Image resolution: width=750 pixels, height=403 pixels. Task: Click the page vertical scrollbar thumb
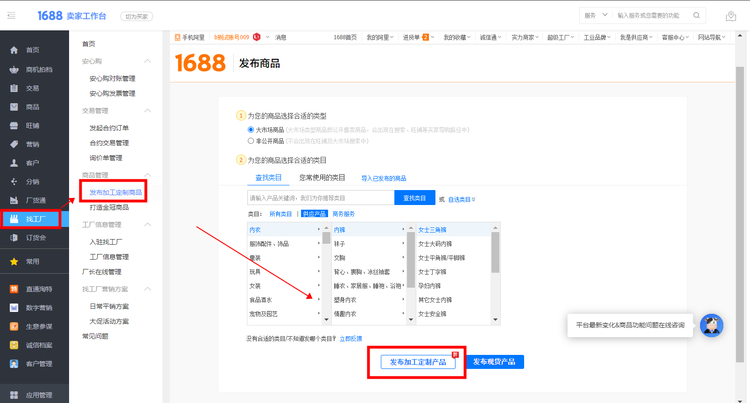click(x=740, y=214)
